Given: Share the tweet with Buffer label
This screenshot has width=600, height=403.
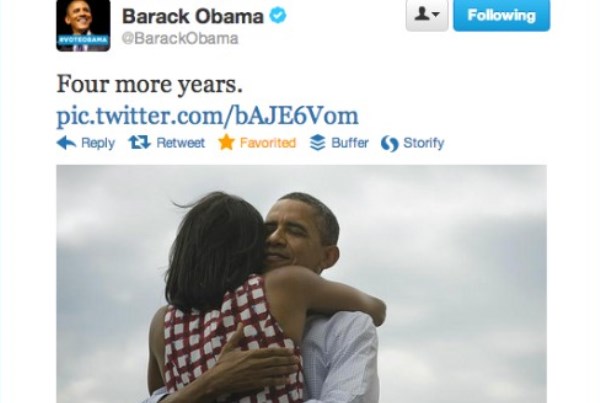Looking at the screenshot, I should click(350, 143).
